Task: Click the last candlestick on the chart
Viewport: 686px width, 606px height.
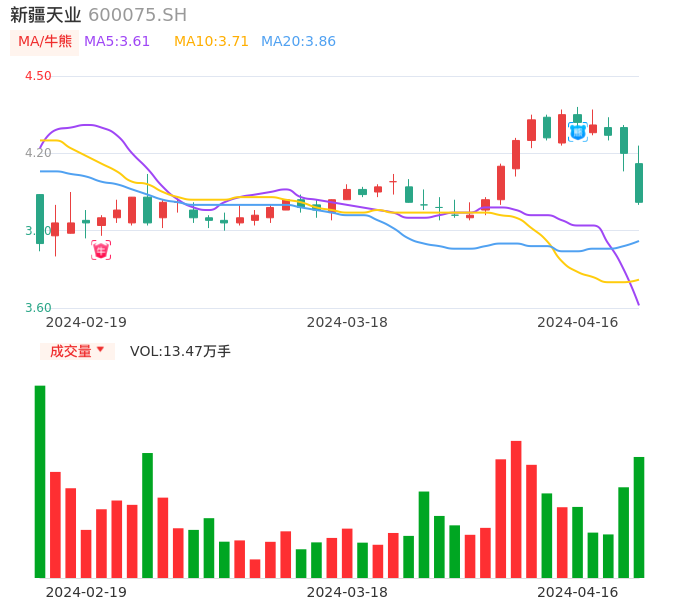Action: click(x=639, y=183)
